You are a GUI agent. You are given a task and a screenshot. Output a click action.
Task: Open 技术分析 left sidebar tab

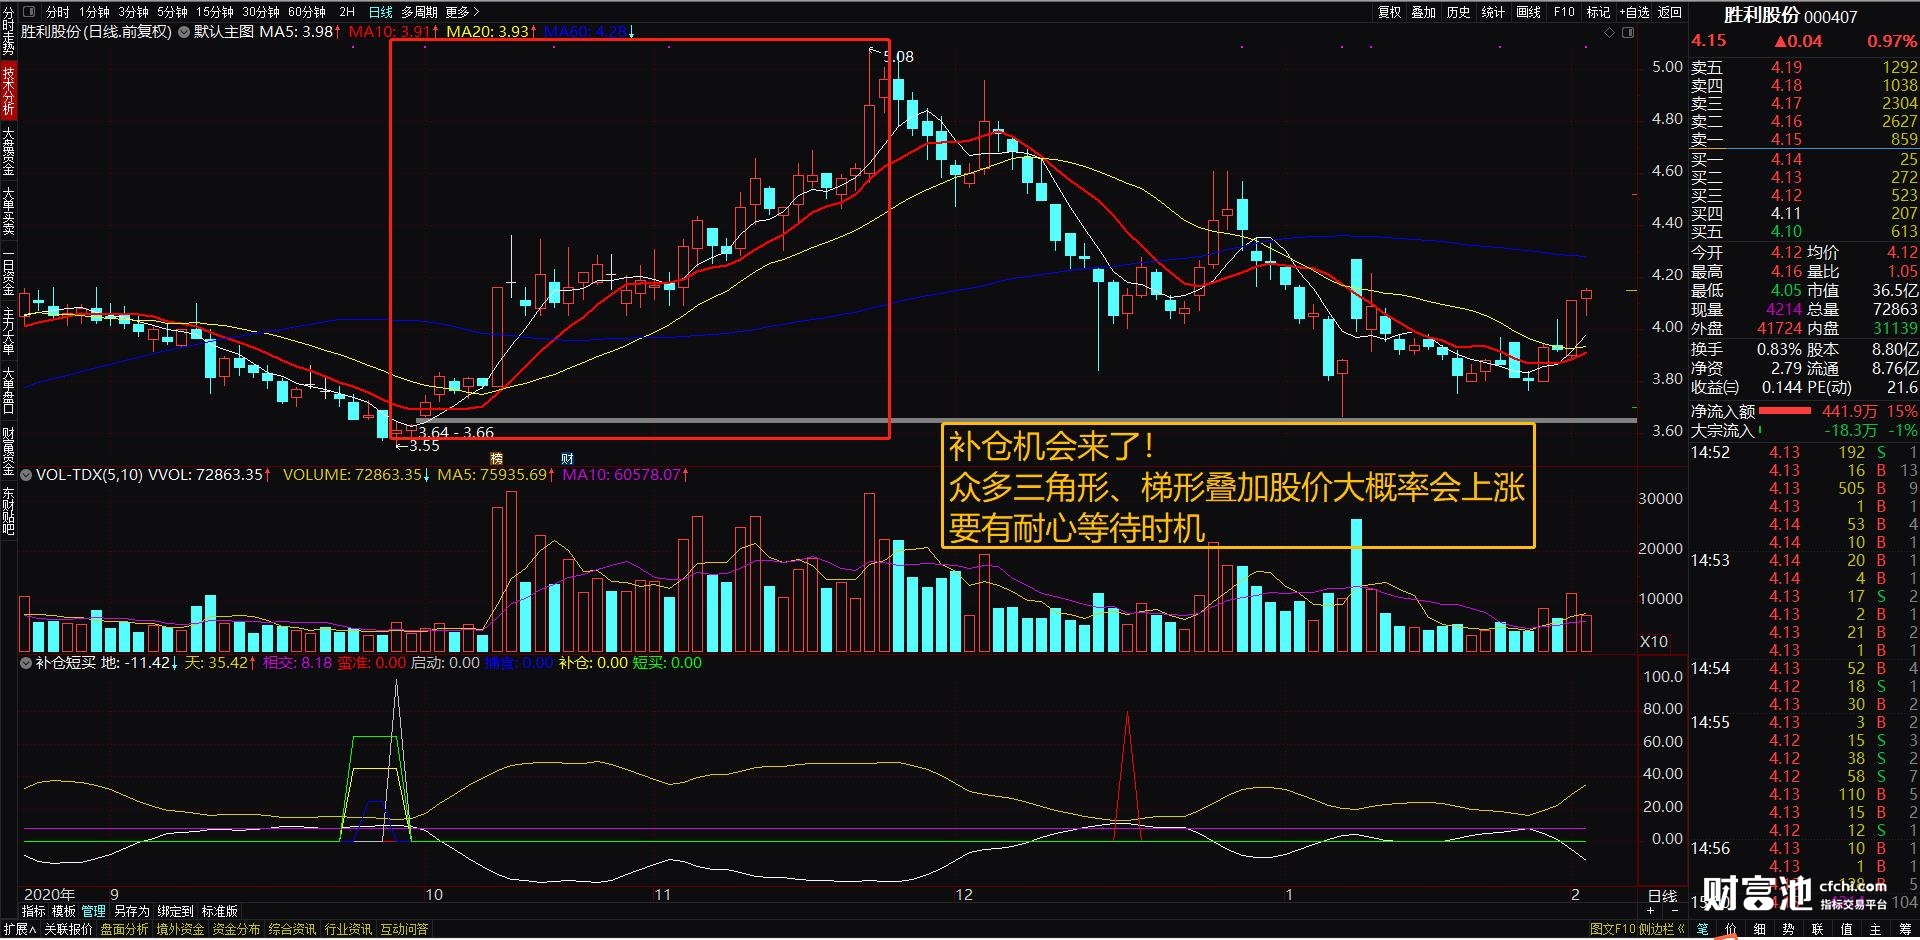click(x=8, y=91)
